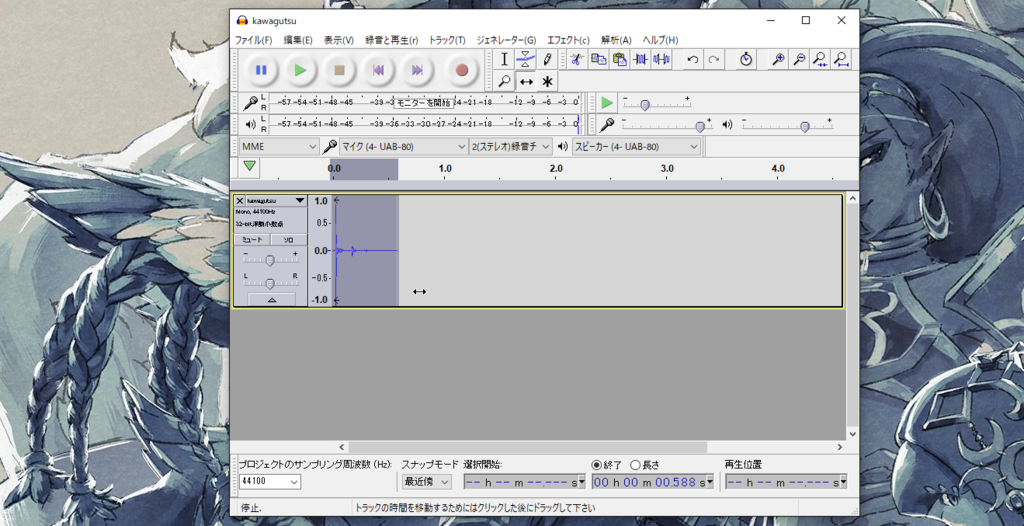Image resolution: width=1024 pixels, height=526 pixels.
Task: Click the Cut scissors icon
Action: (x=576, y=59)
